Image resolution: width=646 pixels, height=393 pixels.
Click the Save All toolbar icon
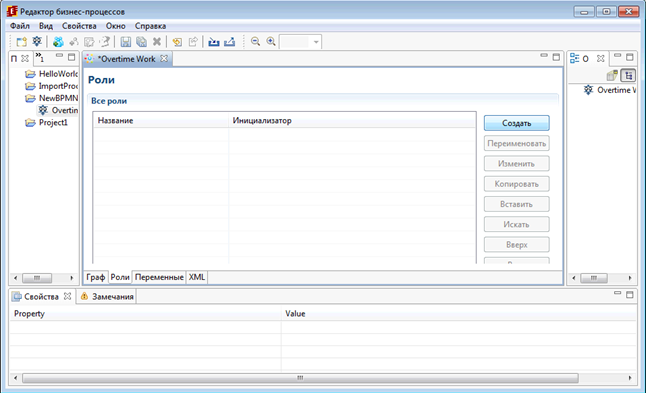[x=141, y=42]
